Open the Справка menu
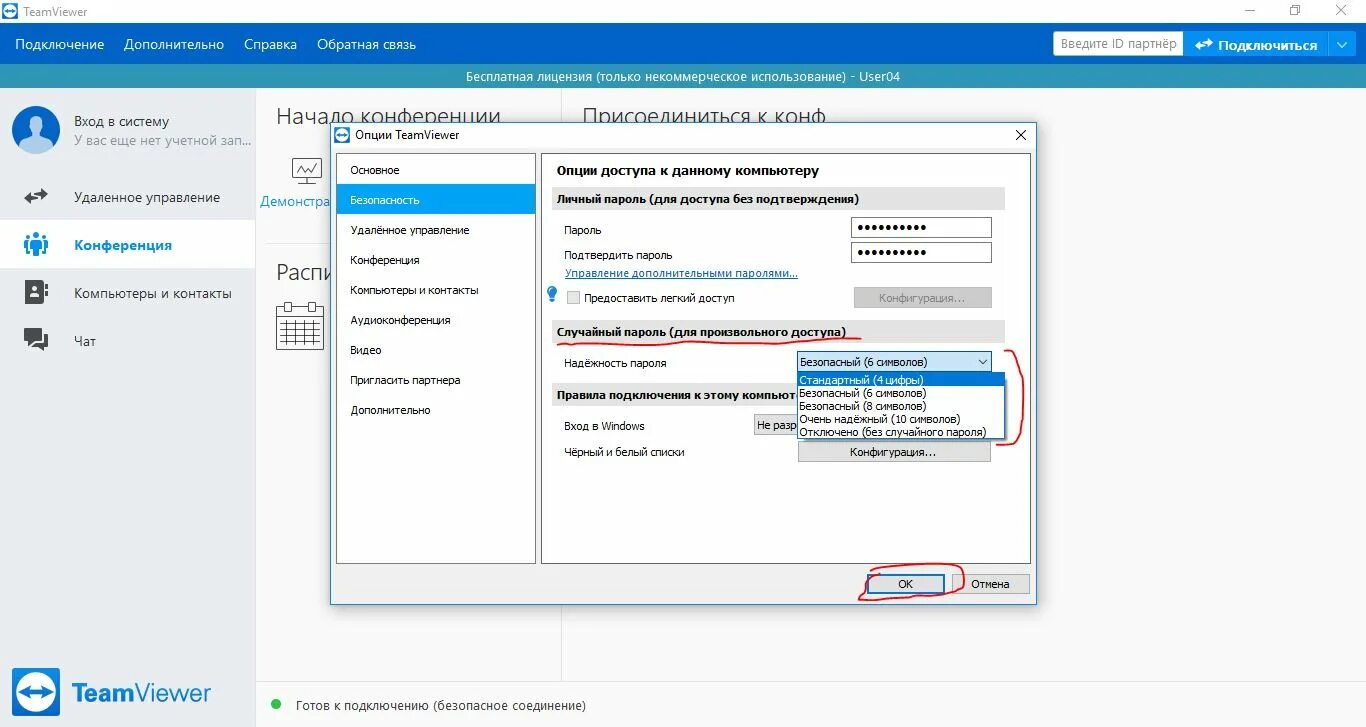This screenshot has height=727, width=1366. [270, 44]
